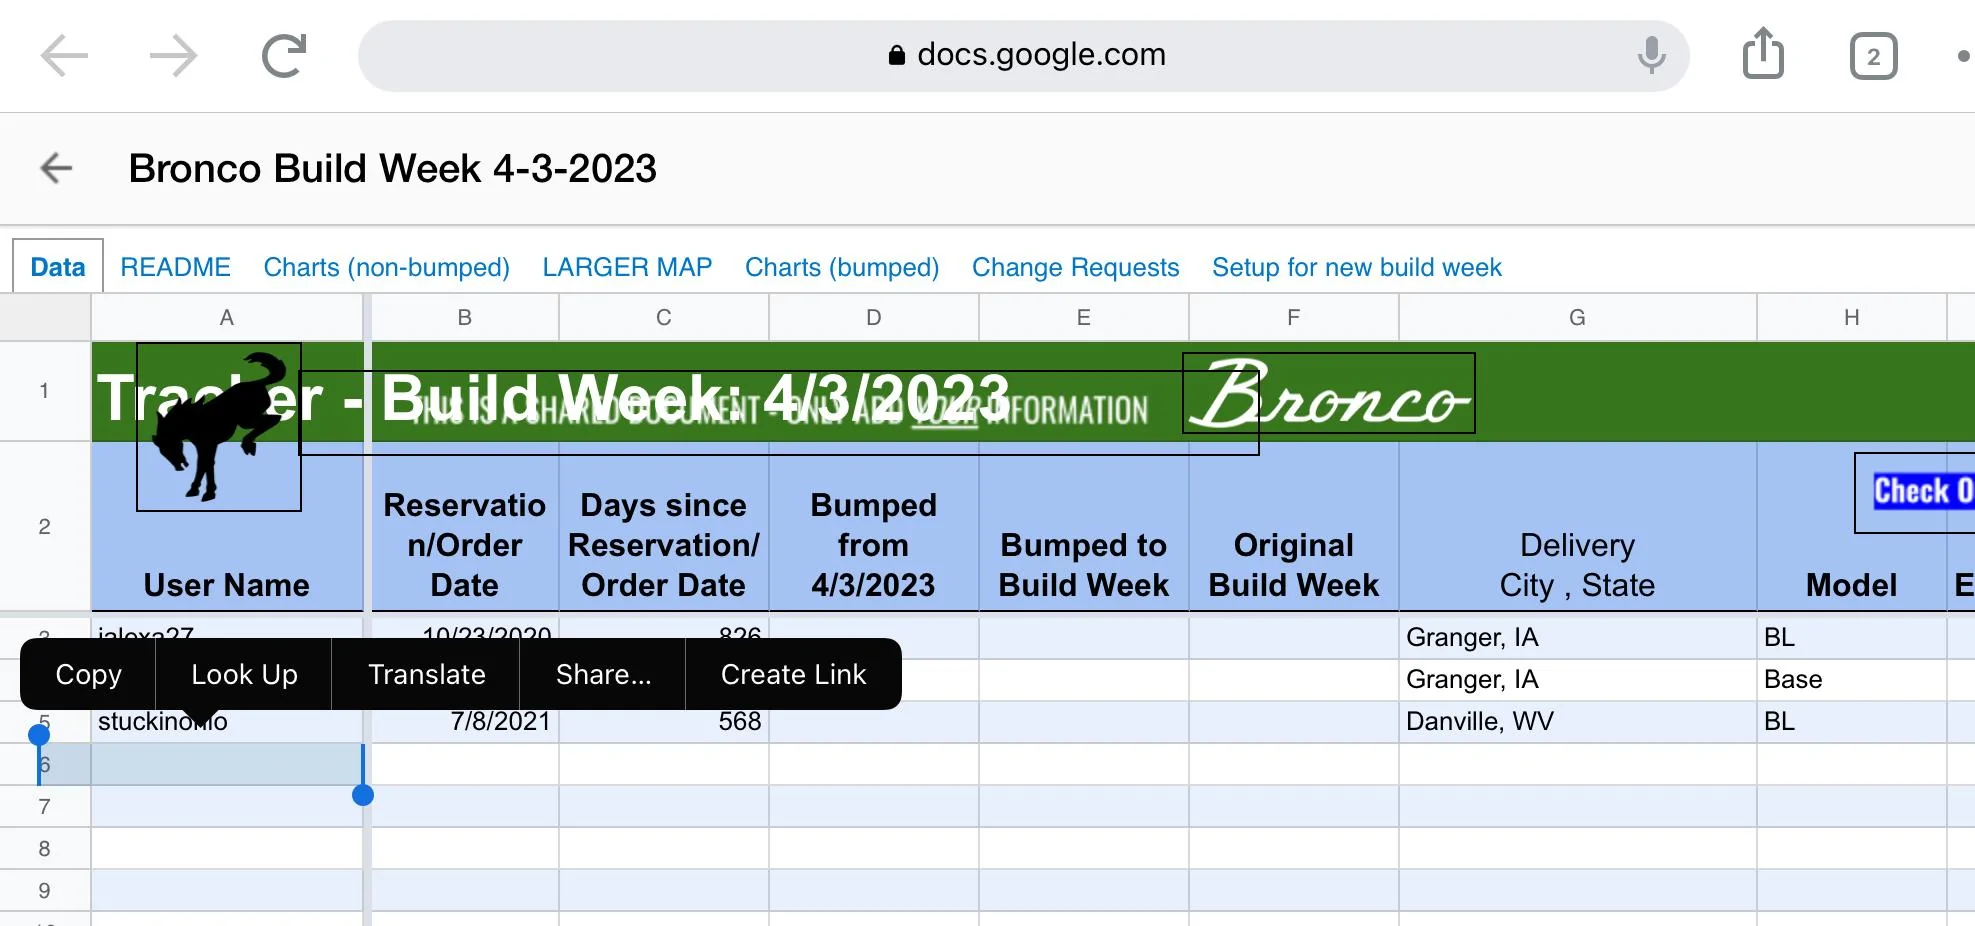Switch to the Data sheet tab

tap(58, 267)
